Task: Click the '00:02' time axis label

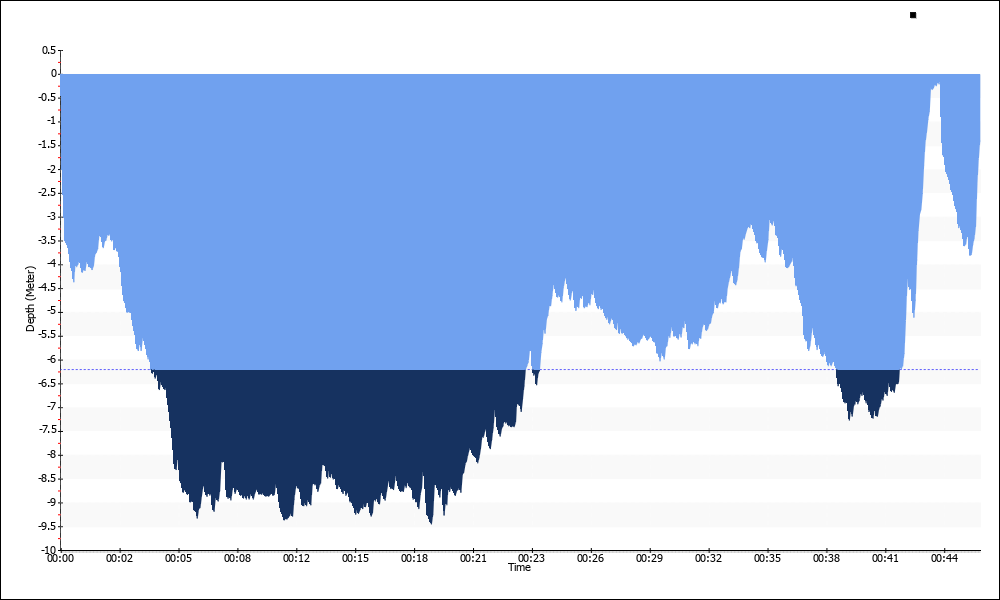Action: coord(119,559)
